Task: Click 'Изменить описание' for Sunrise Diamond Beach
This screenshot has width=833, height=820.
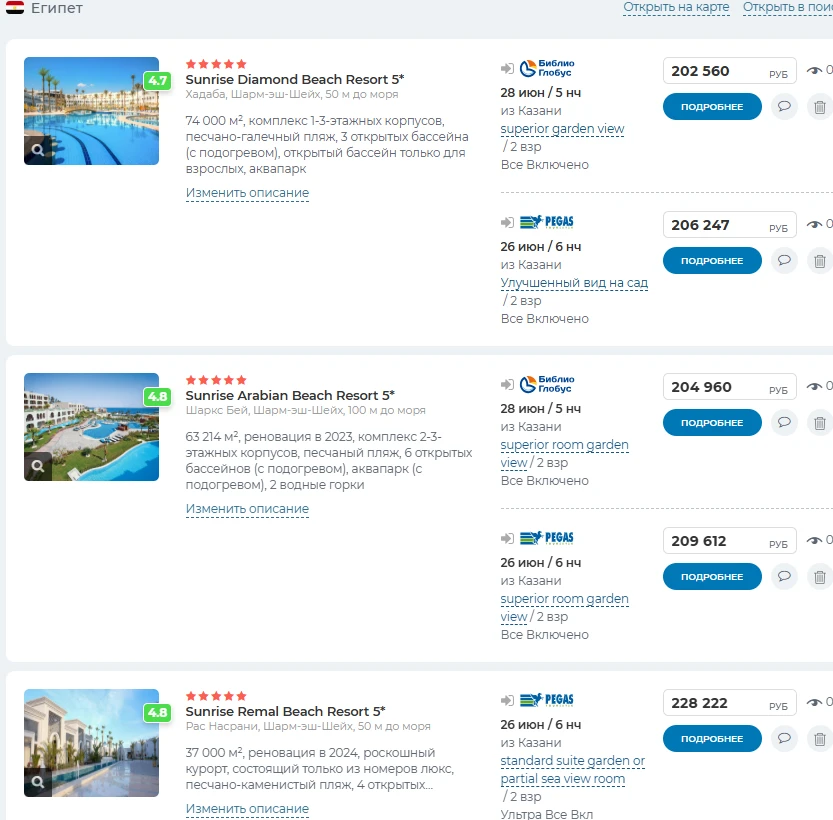Action: [247, 193]
